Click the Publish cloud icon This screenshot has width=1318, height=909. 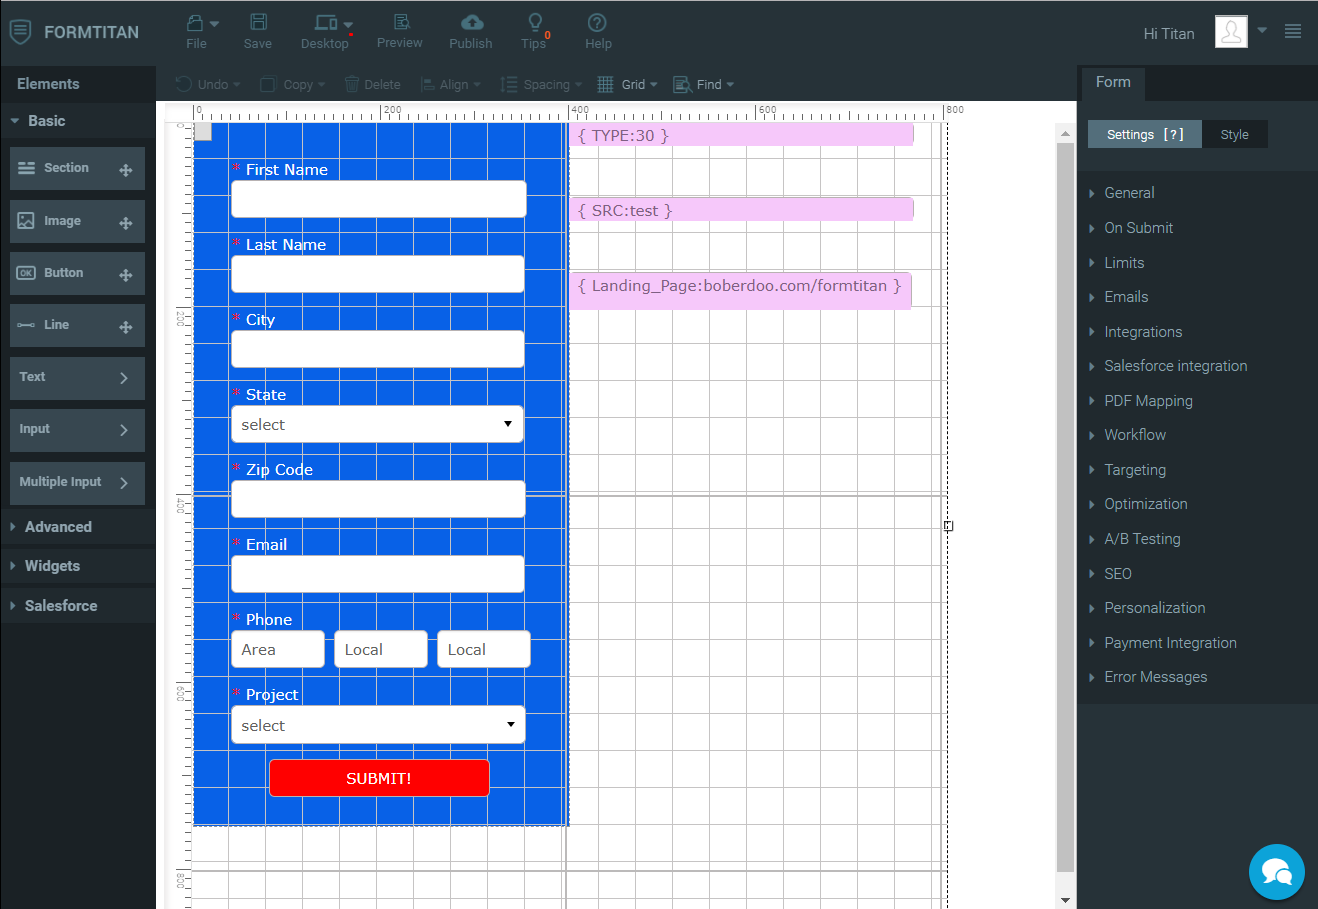(x=471, y=23)
